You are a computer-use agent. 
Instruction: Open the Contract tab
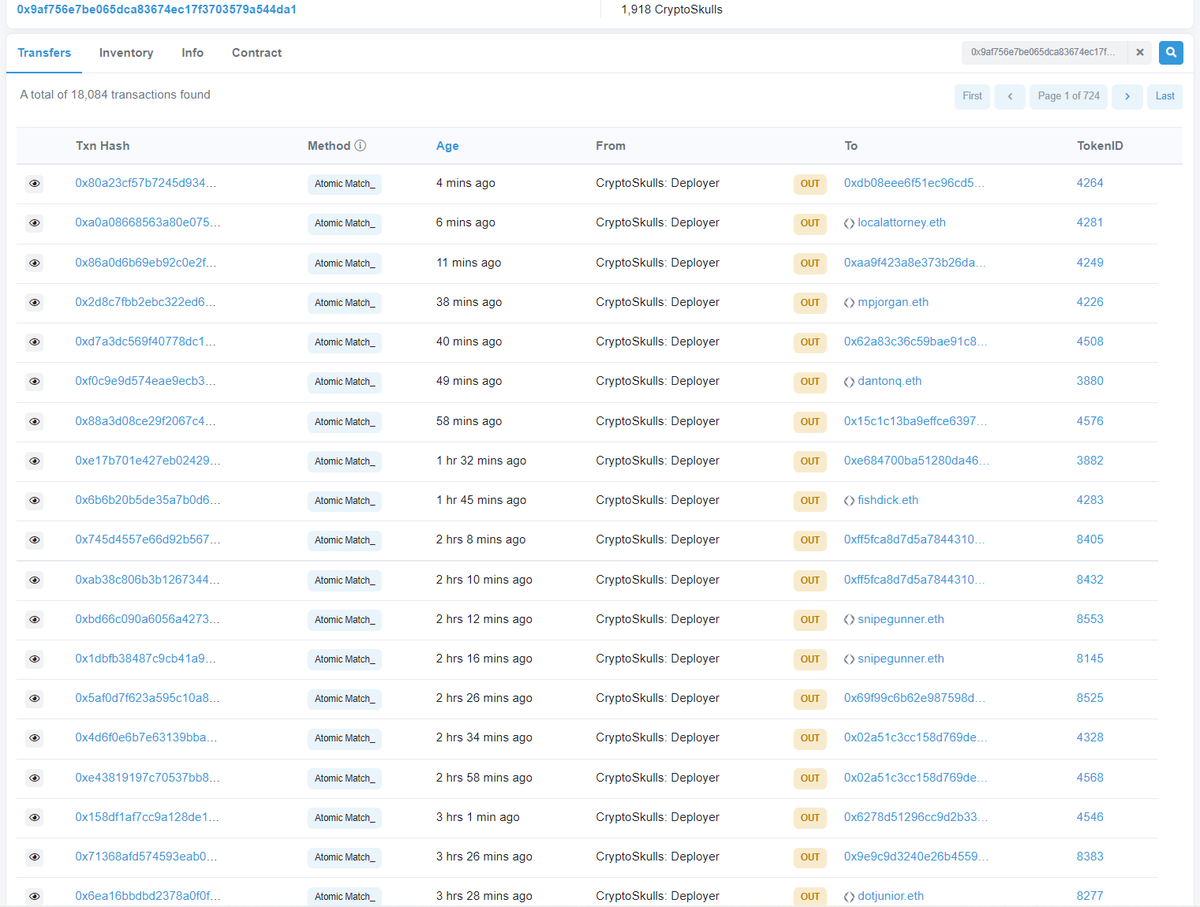[x=257, y=53]
